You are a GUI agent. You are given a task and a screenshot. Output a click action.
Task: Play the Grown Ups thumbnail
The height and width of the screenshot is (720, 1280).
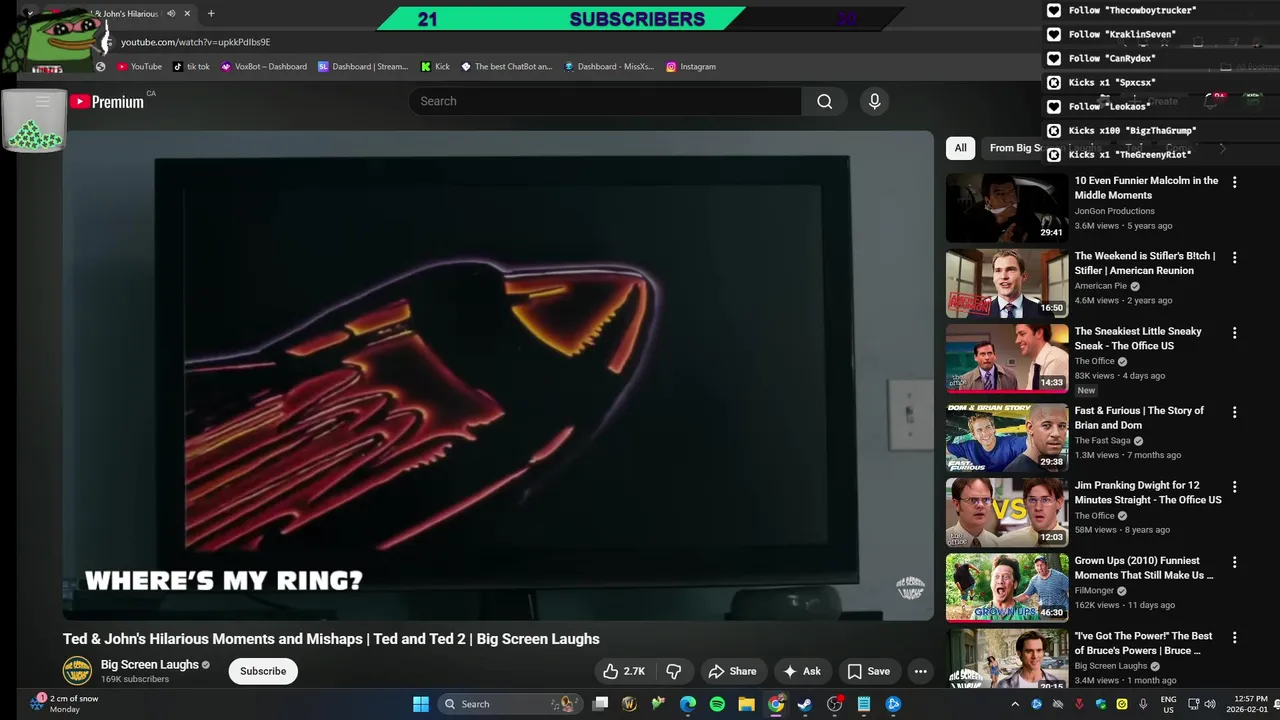tap(1007, 587)
